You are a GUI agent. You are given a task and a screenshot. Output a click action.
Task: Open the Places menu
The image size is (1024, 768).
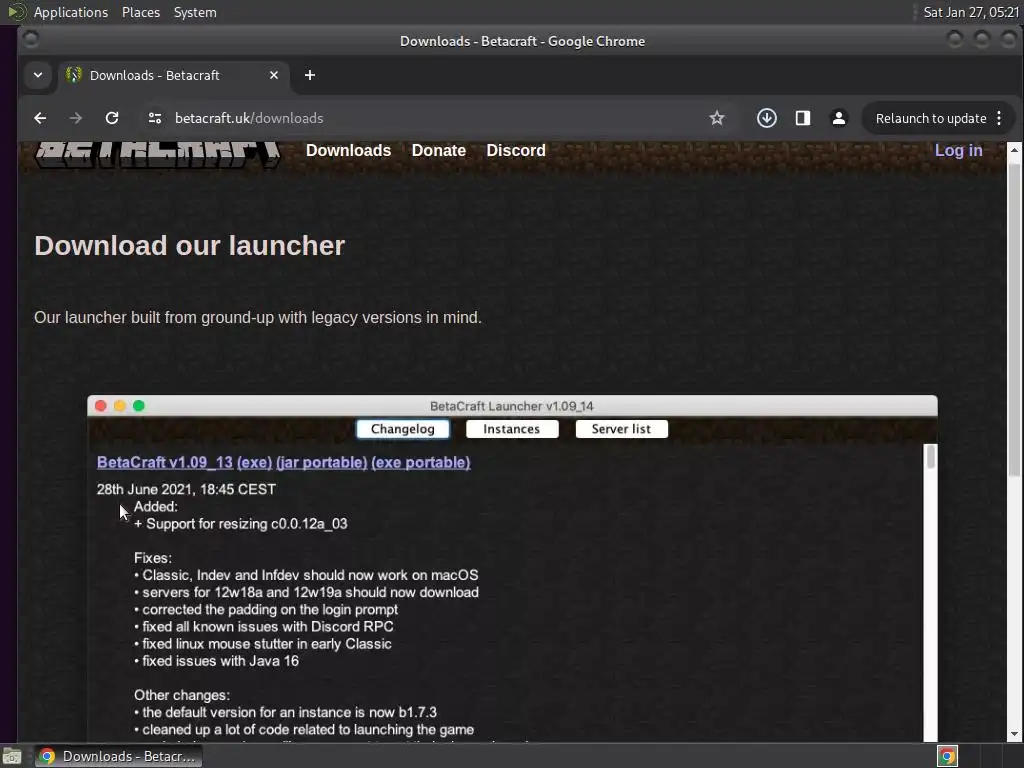[141, 12]
